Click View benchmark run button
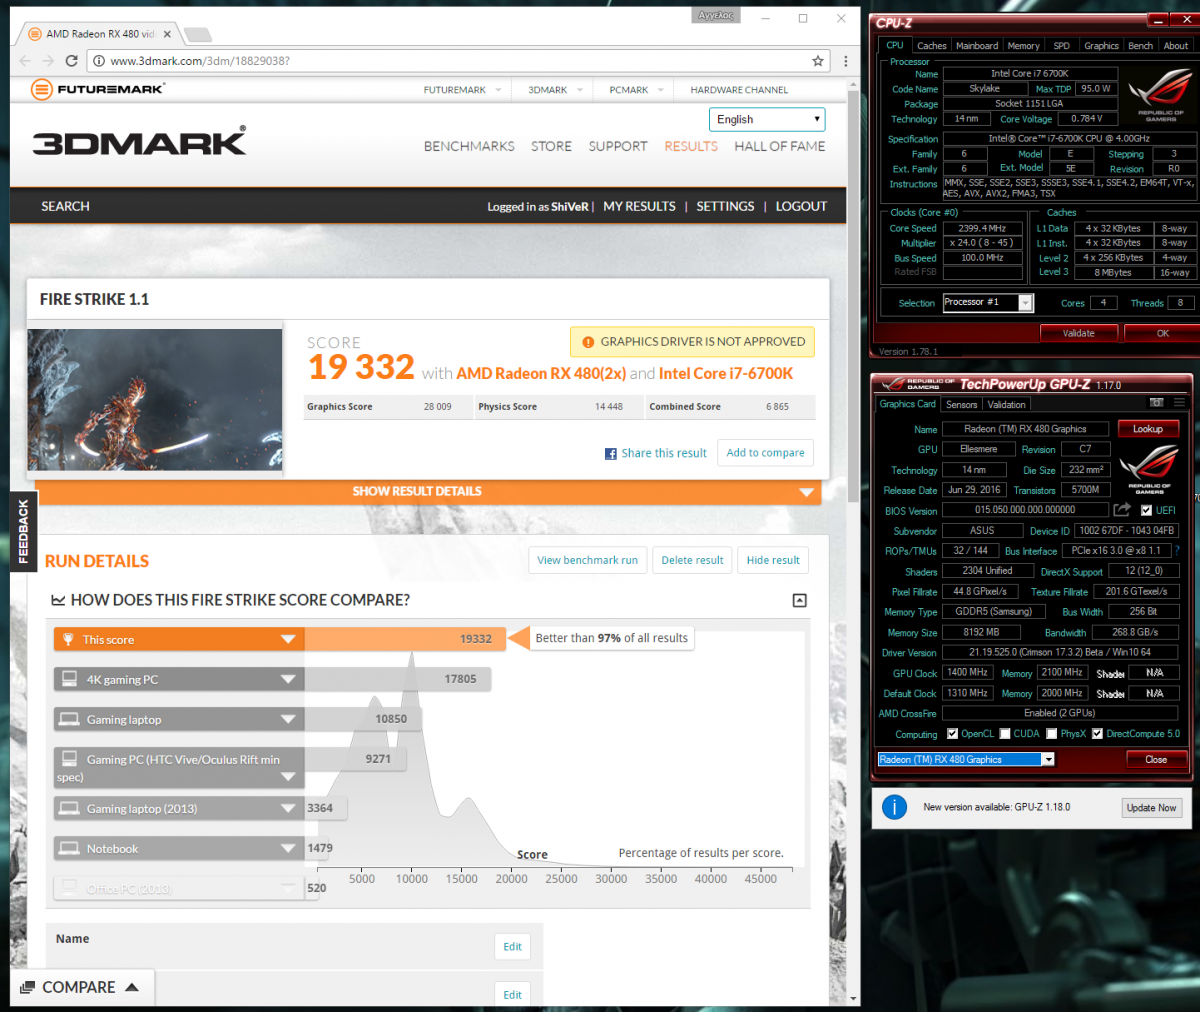 click(x=587, y=560)
